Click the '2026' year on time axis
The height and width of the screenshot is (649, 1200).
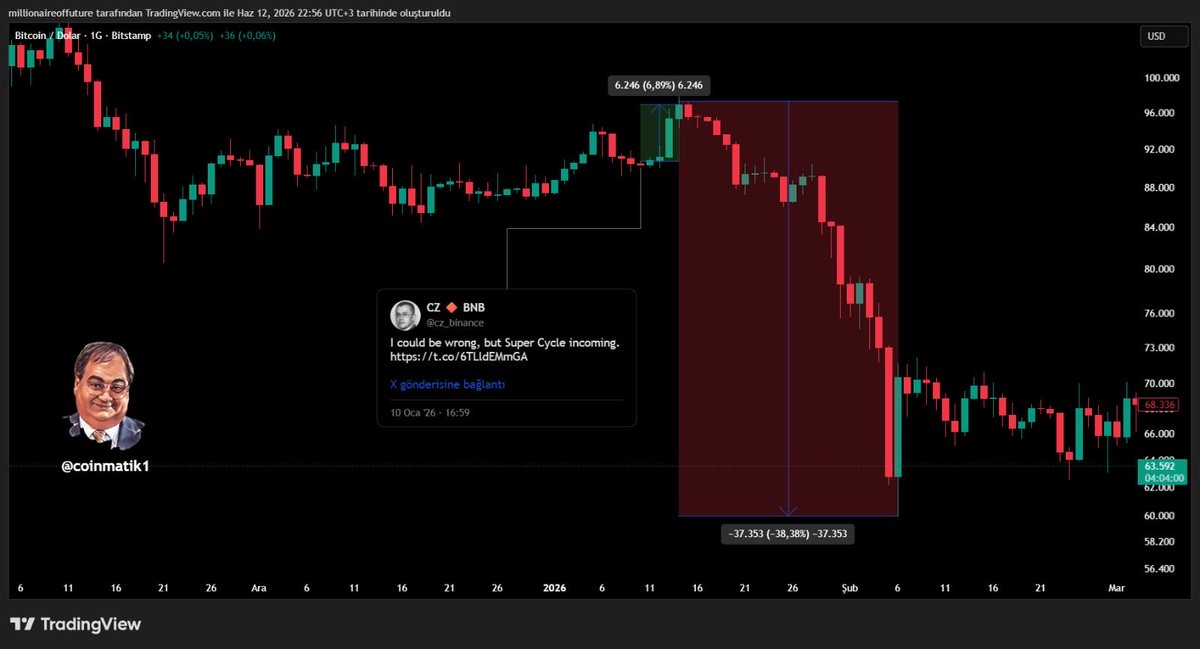click(x=556, y=588)
